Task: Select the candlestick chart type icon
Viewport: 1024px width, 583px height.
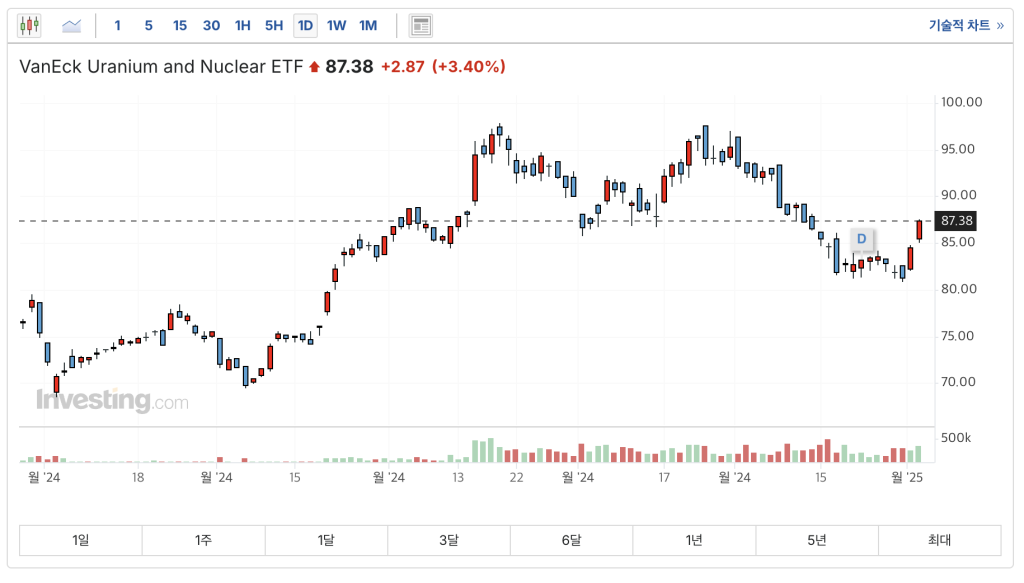Action: pos(30,25)
